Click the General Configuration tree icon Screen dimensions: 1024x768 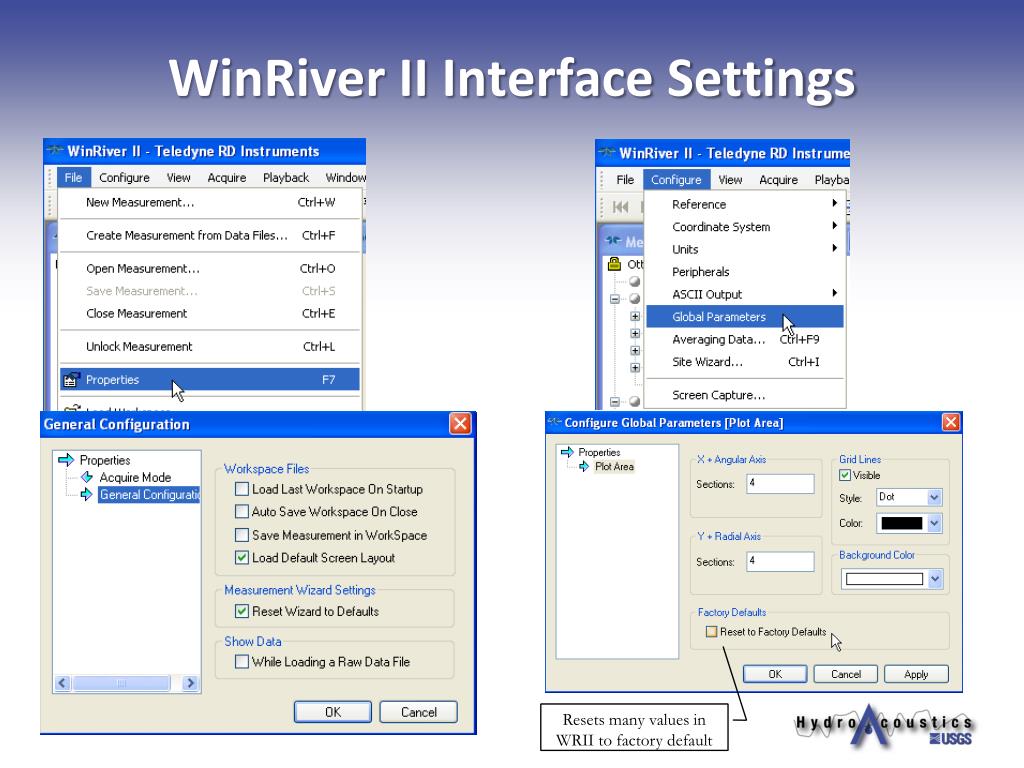pyautogui.click(x=87, y=494)
